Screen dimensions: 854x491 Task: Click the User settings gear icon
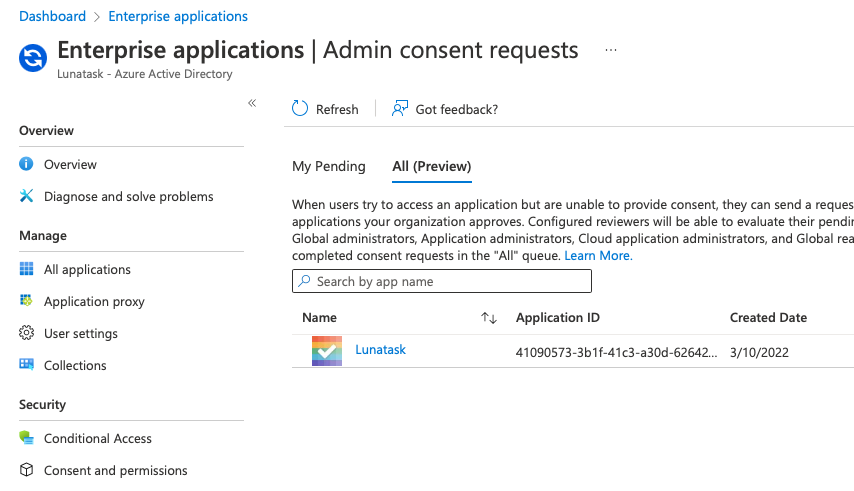point(26,333)
